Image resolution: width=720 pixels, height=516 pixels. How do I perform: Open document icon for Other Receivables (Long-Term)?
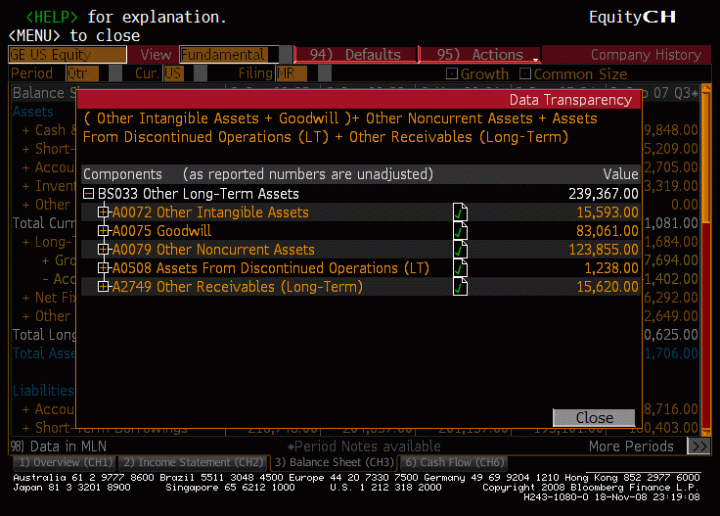(x=460, y=287)
